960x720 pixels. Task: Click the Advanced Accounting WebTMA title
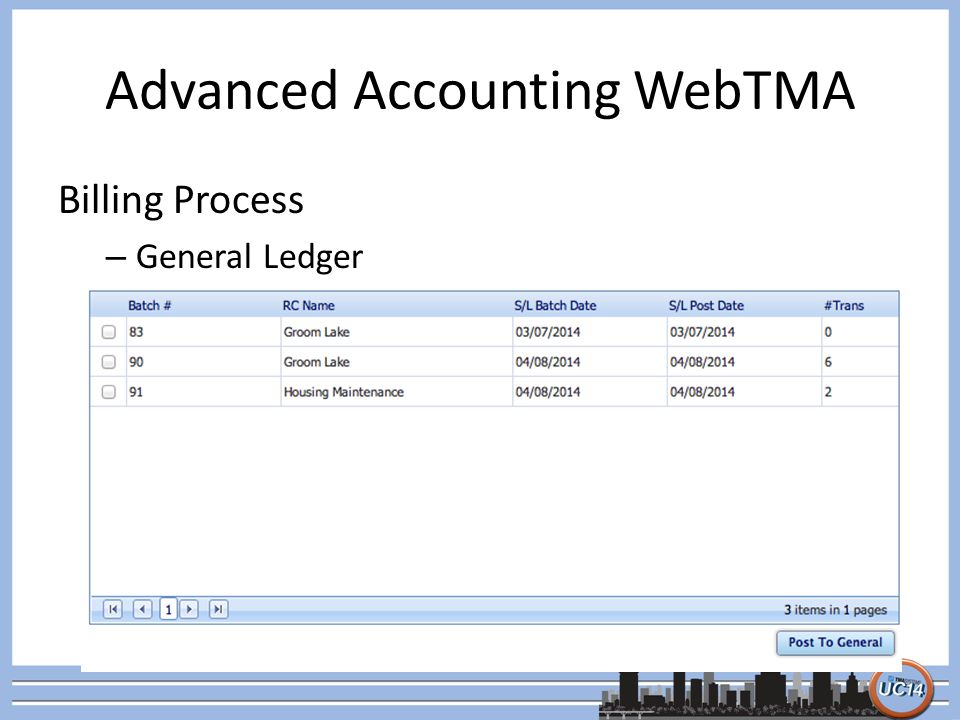click(x=480, y=91)
